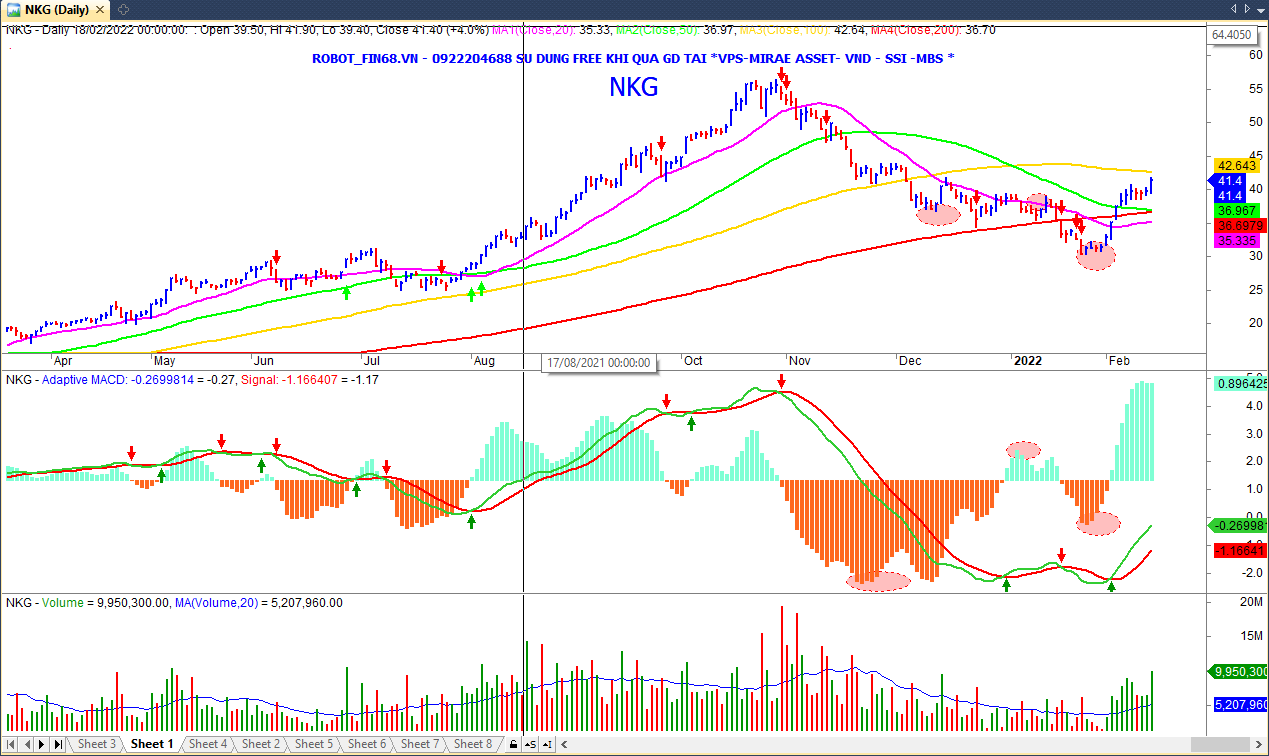Click the new chart tab plus icon
This screenshot has width=1269, height=756.
122,9
